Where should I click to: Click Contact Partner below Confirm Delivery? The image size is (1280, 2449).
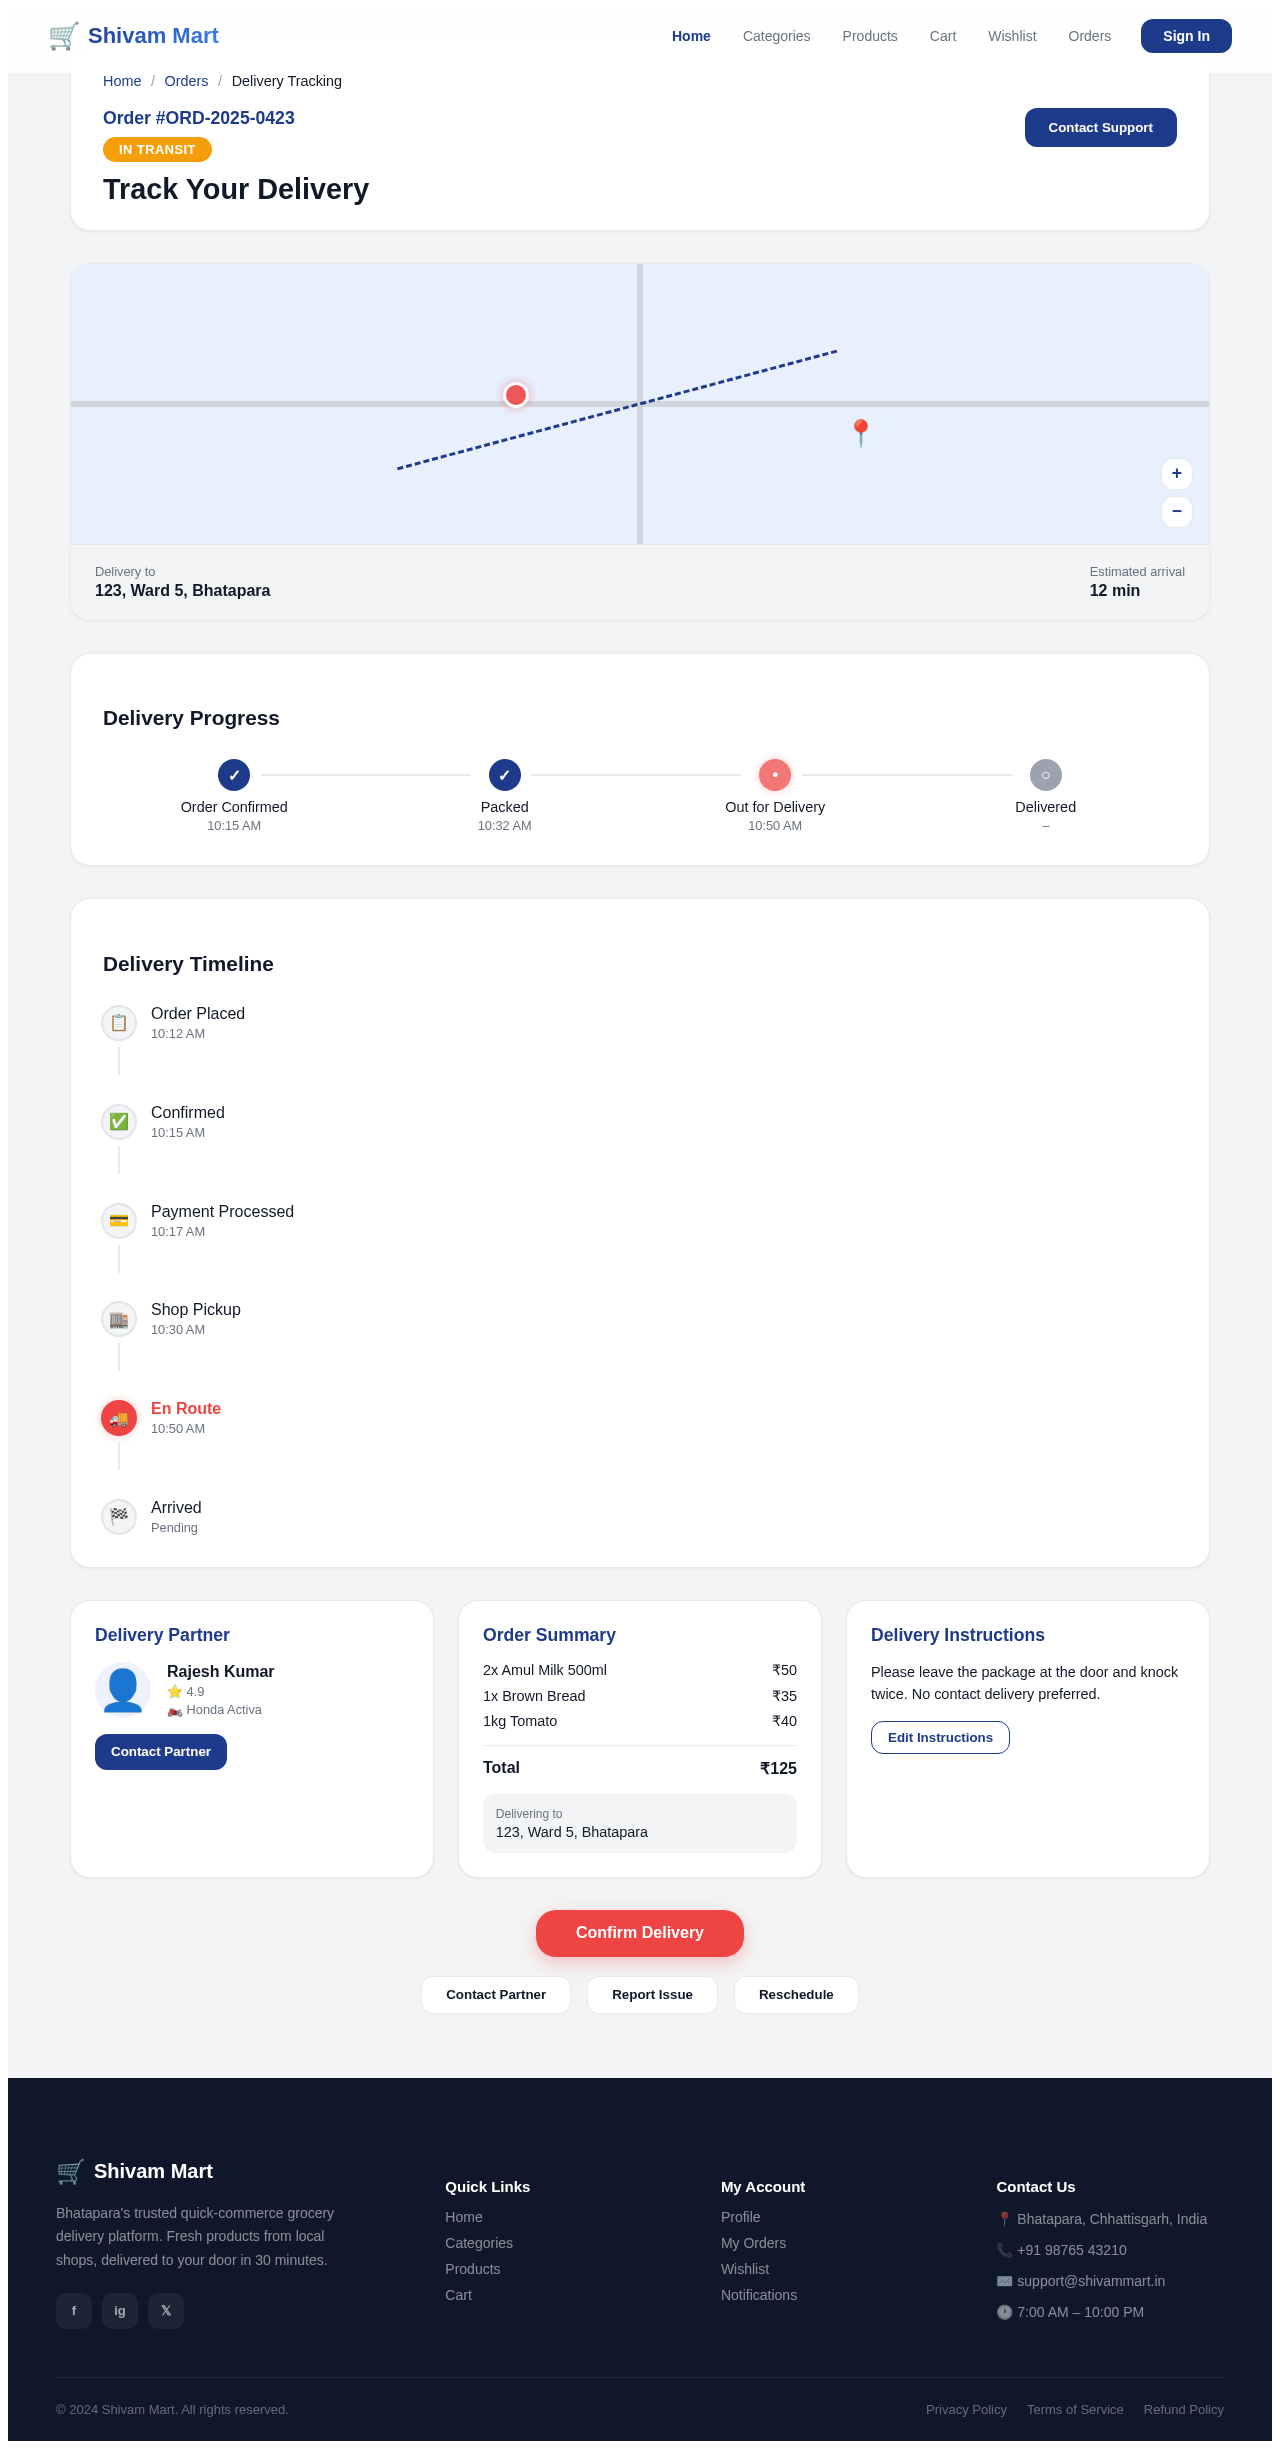point(496,1995)
